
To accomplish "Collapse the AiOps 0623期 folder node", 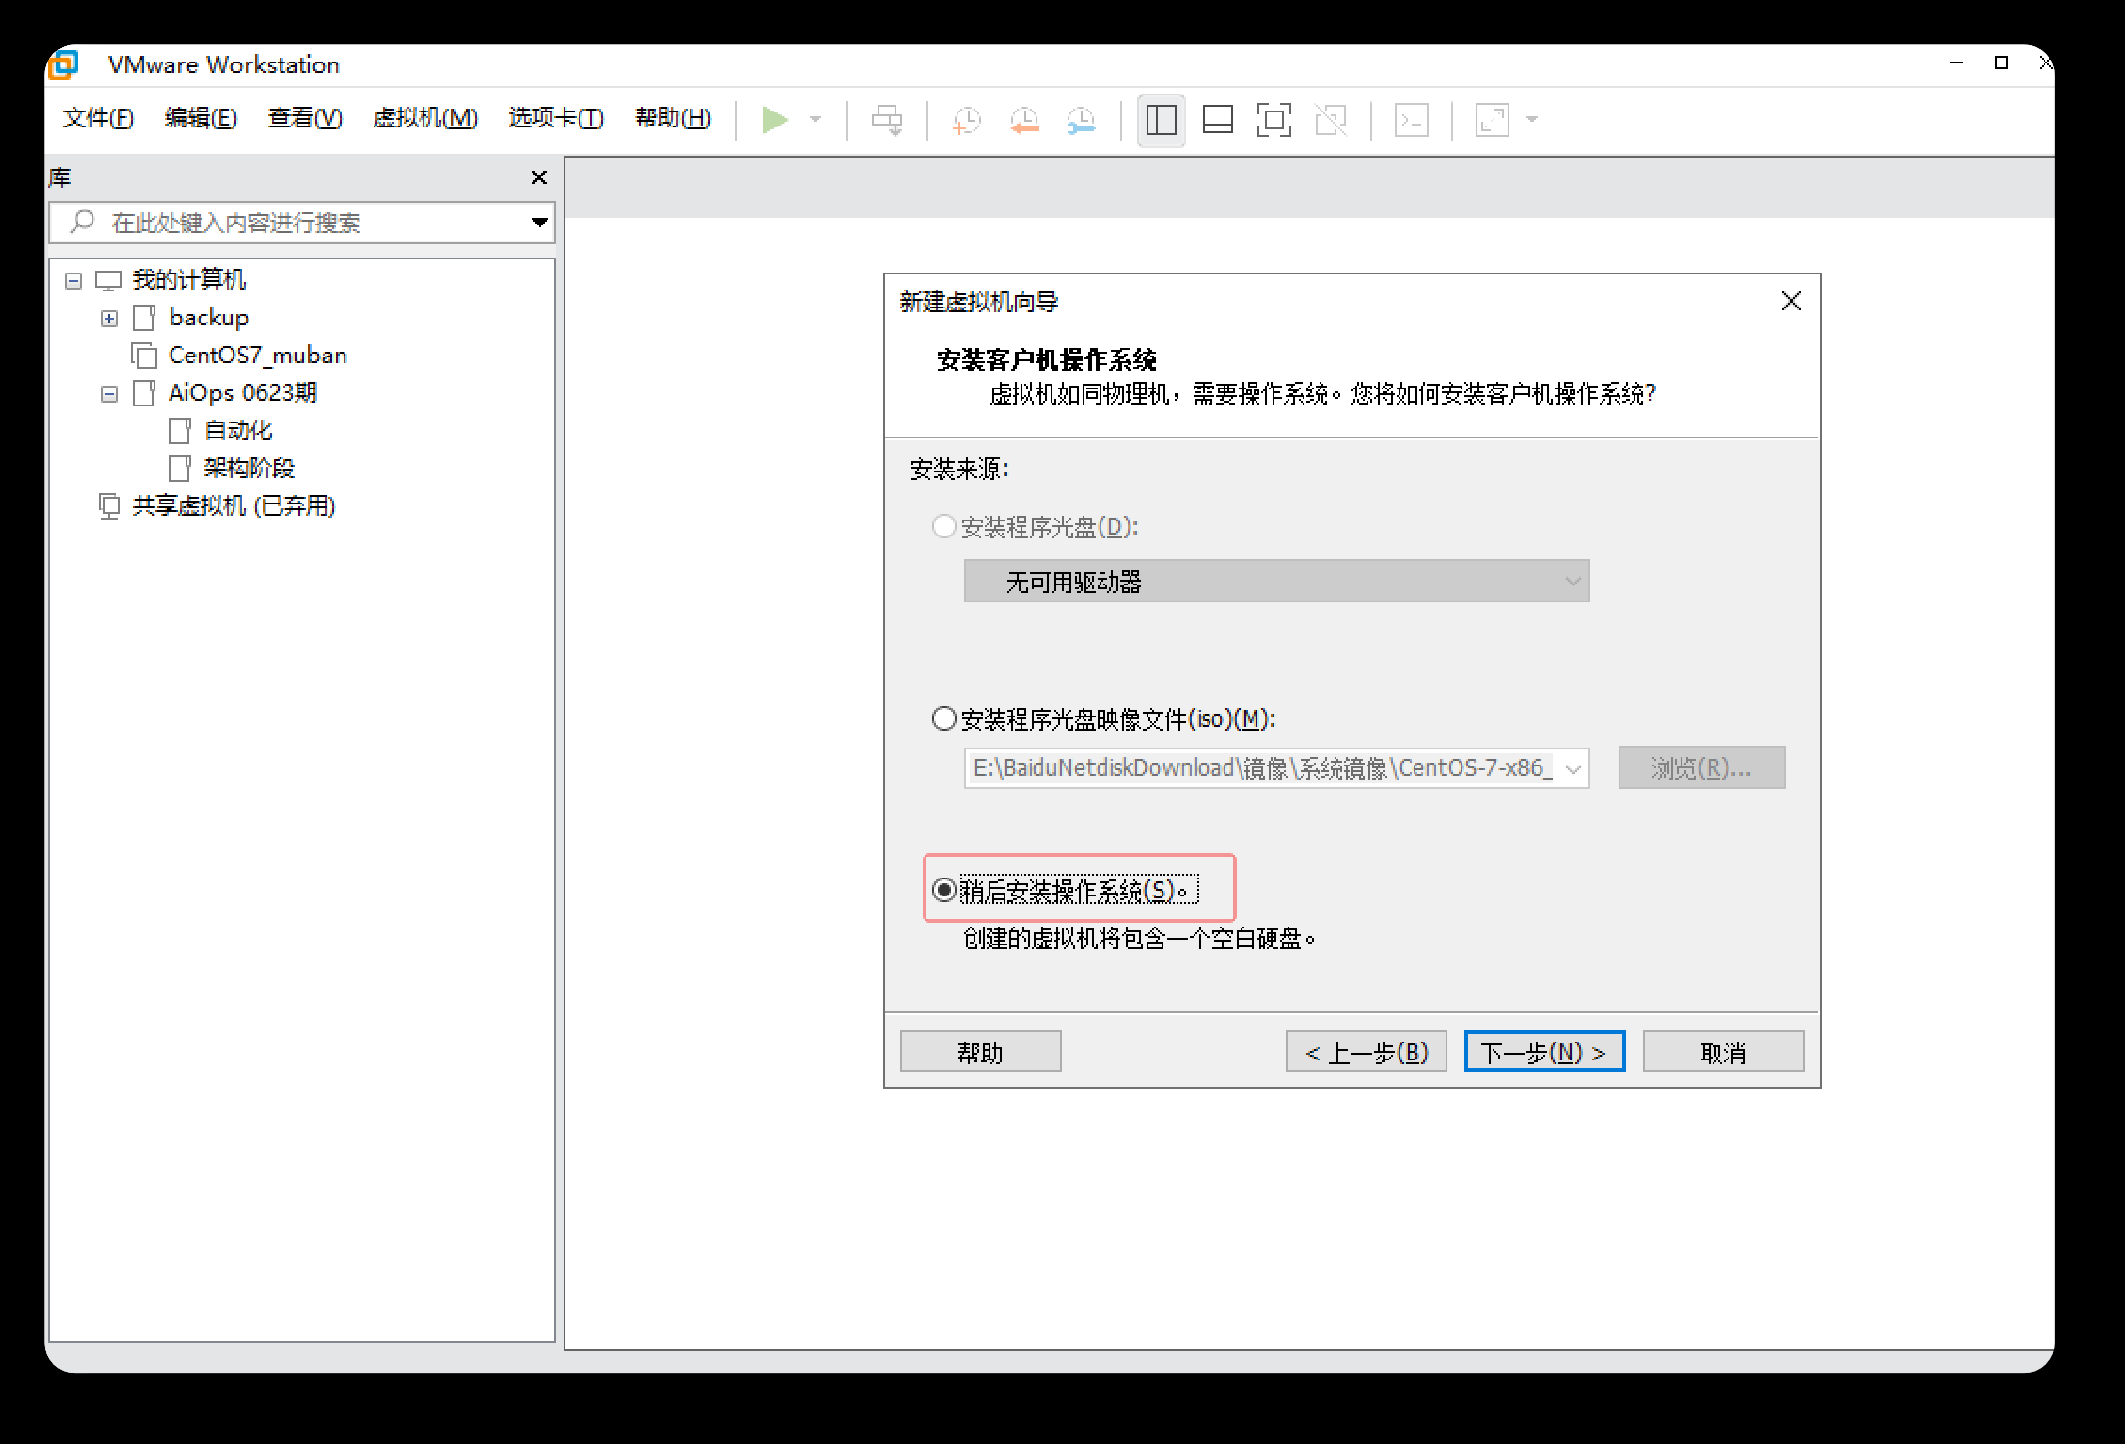I will pyautogui.click(x=110, y=394).
